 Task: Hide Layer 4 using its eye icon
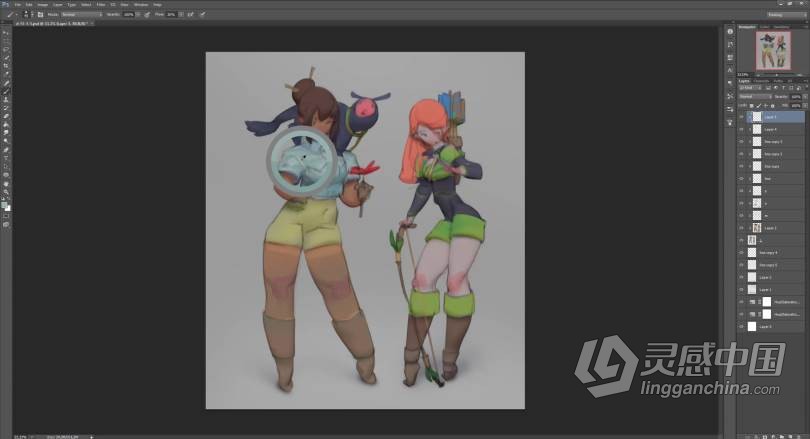pyautogui.click(x=742, y=129)
